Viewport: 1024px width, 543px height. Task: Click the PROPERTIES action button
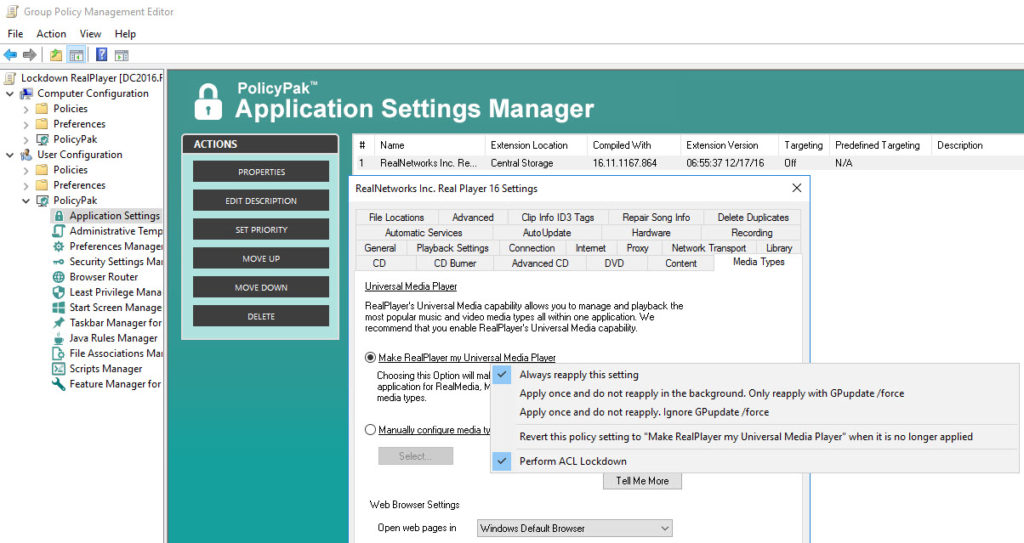coord(261,172)
